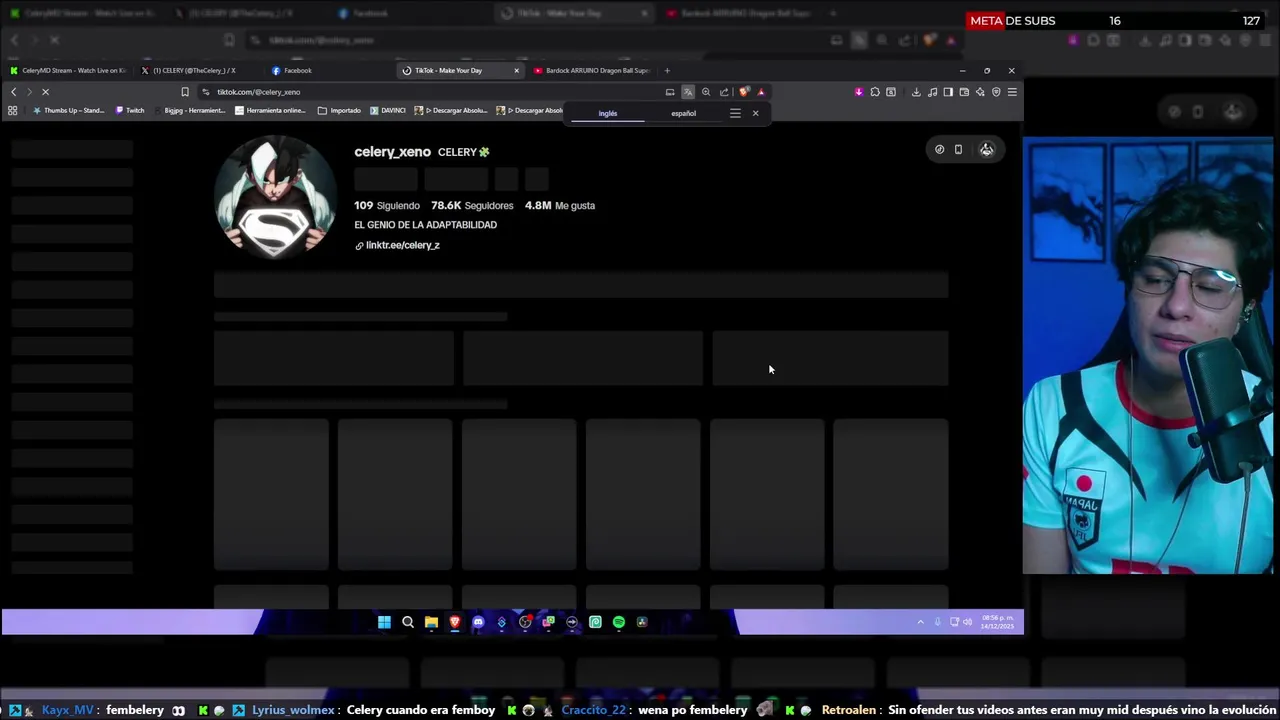The width and height of the screenshot is (1280, 720).
Task: Click the TikTok phone app icon
Action: click(958, 149)
